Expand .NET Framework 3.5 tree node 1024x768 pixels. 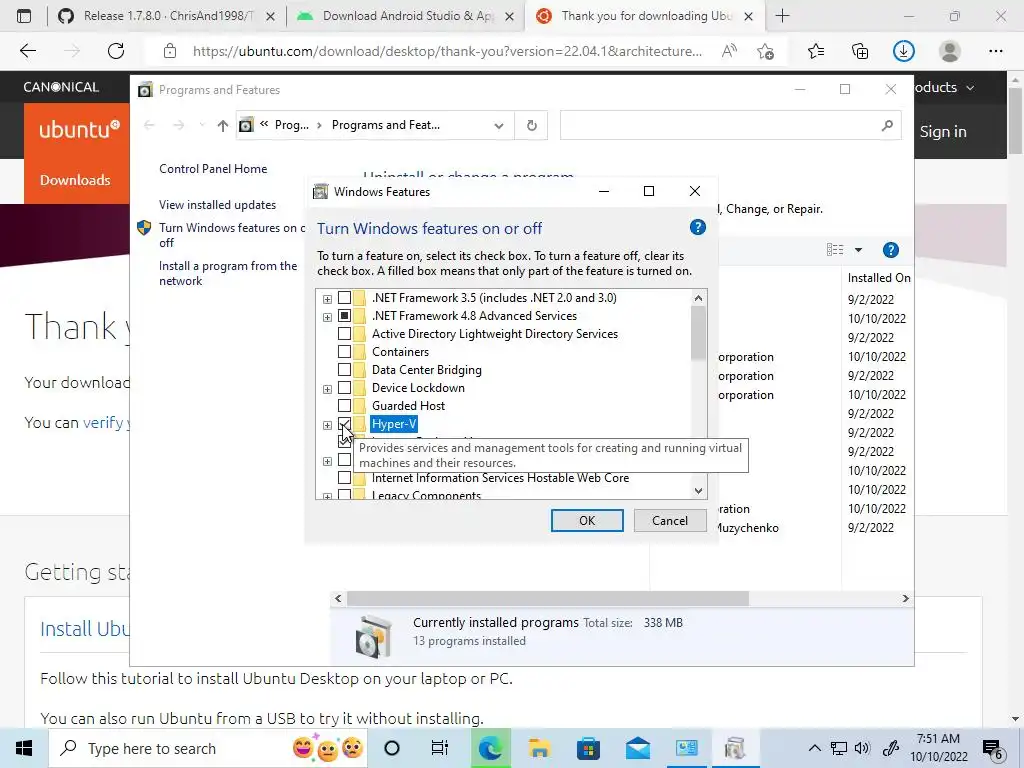[x=327, y=299]
